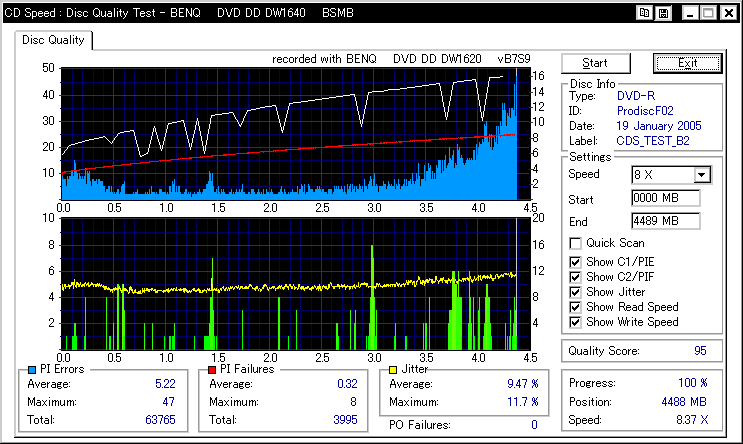Maximize the CD Speed window

708,13
